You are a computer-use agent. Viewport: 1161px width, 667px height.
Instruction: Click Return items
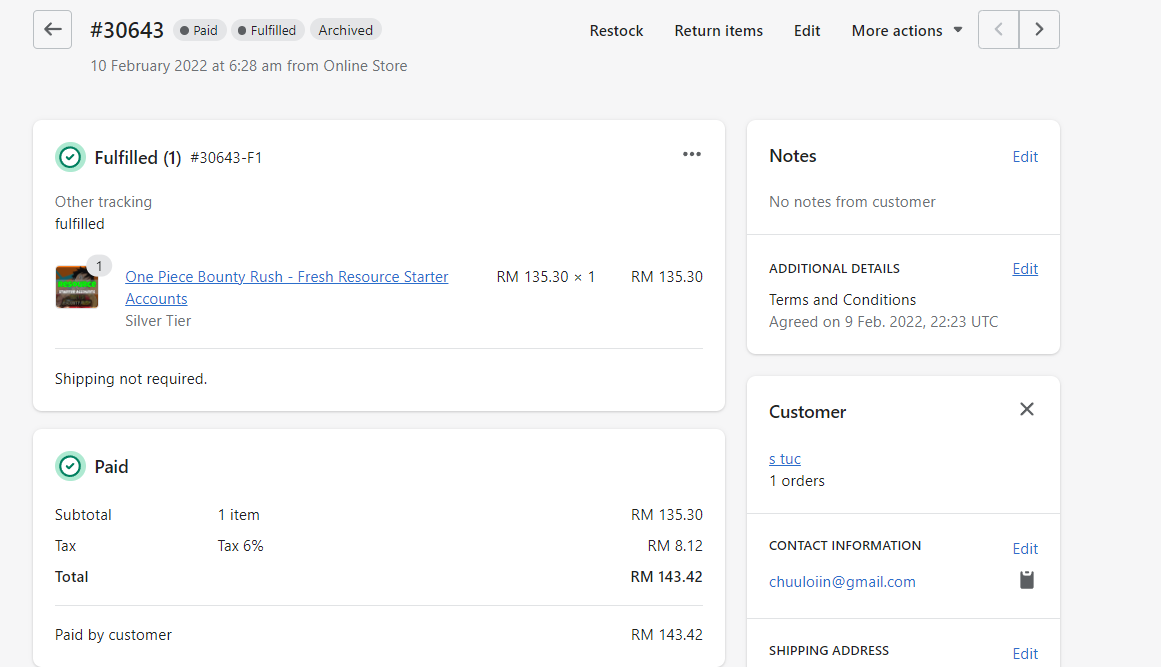(718, 30)
